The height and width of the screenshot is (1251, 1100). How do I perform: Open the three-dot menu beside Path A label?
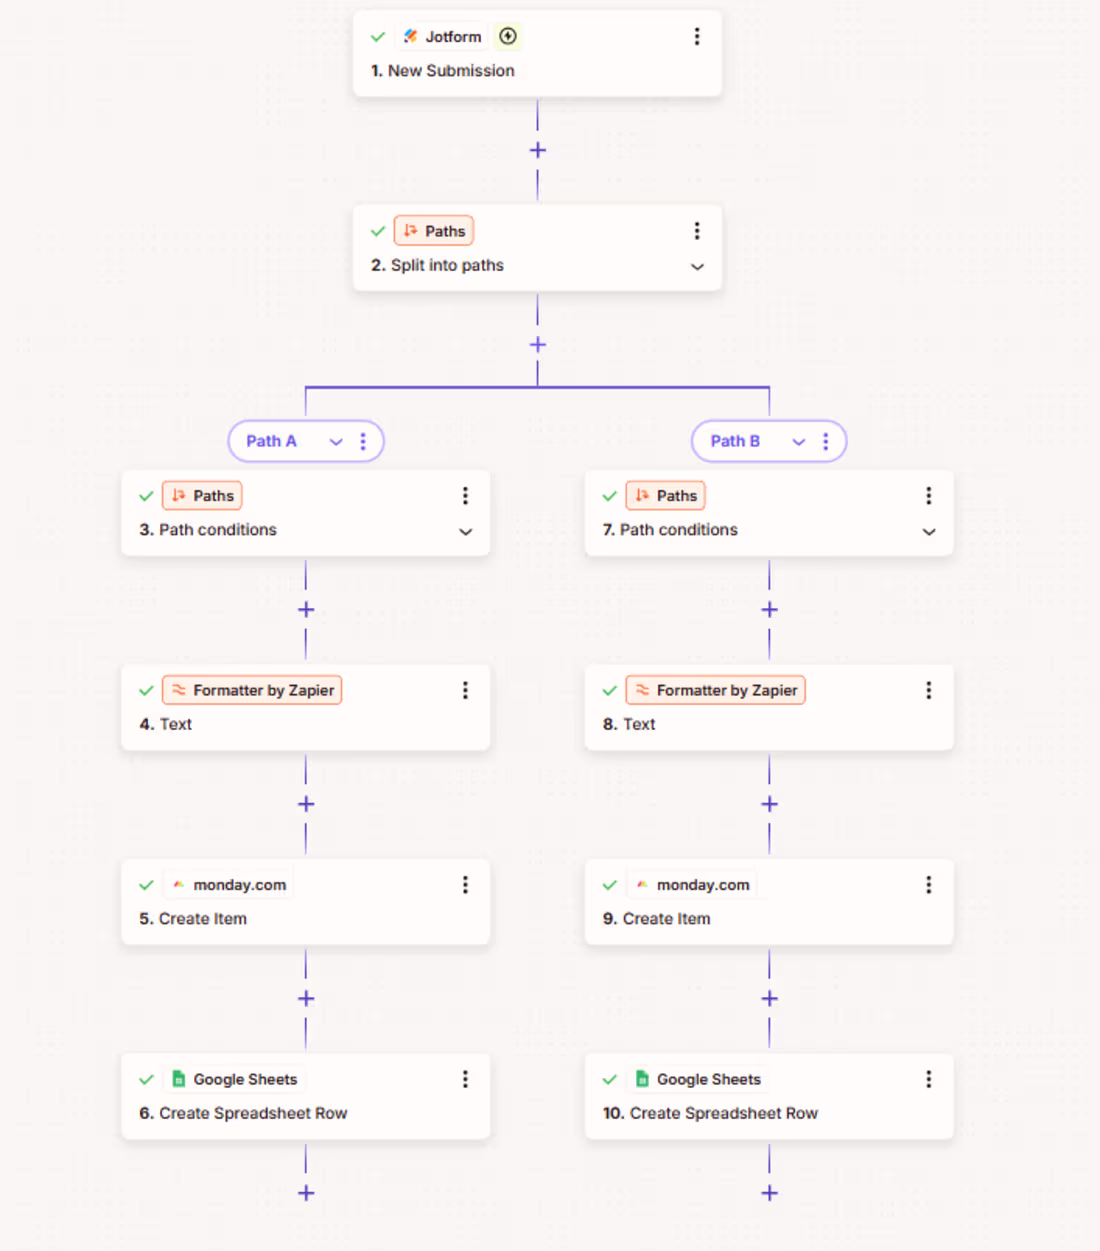click(x=363, y=441)
